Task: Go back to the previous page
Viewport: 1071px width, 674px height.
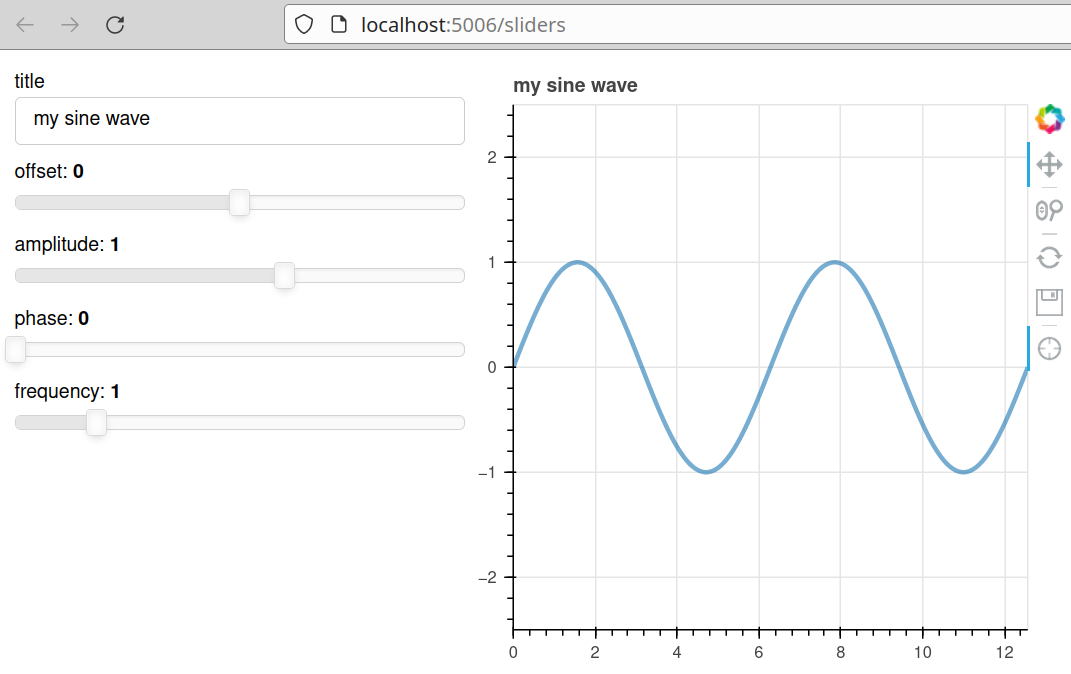Action: [x=26, y=25]
